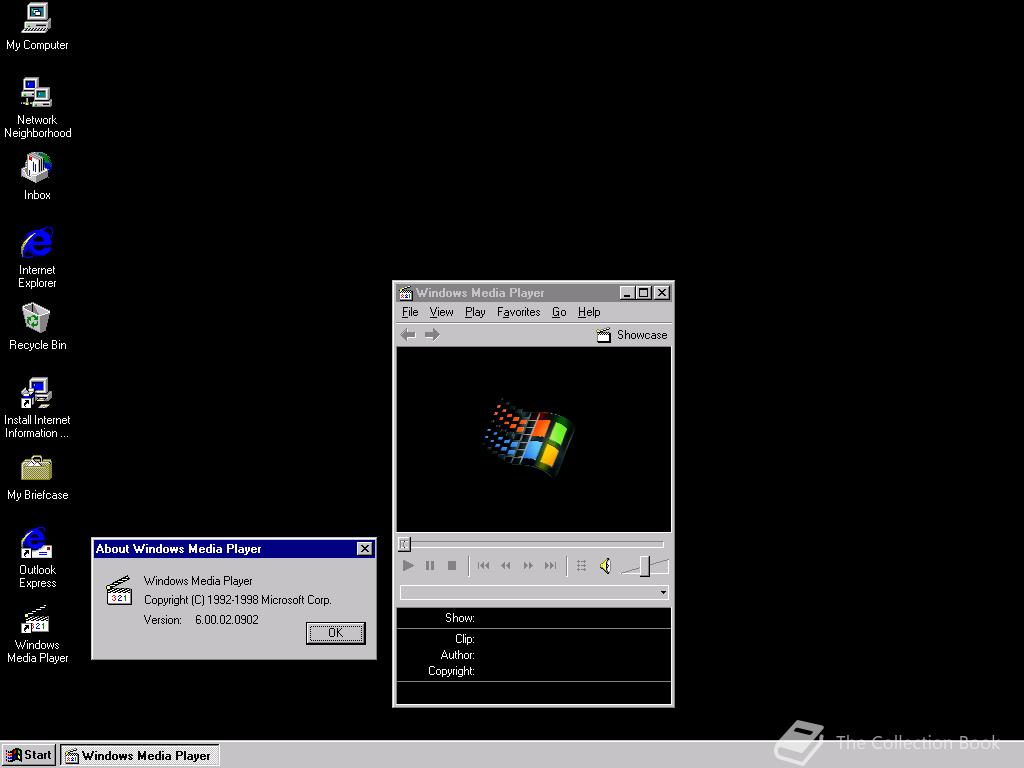Image resolution: width=1024 pixels, height=768 pixels.
Task: Click the Copyright: label in info panel
Action: tap(451, 671)
